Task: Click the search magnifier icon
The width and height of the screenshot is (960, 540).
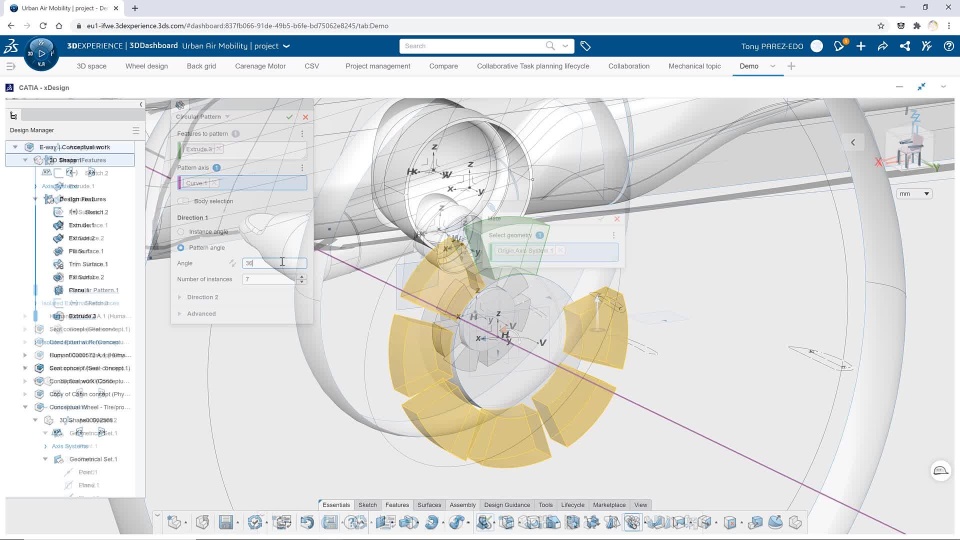Action: pos(550,46)
